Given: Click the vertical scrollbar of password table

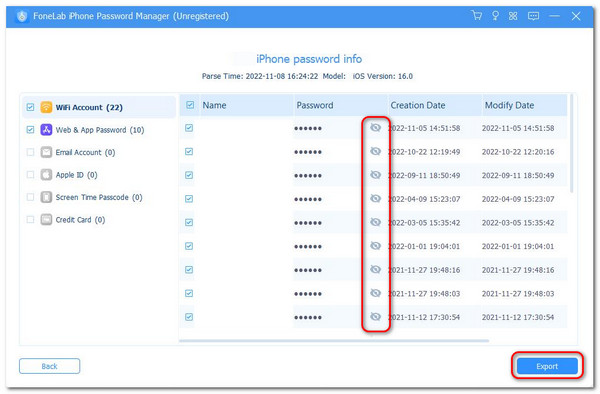Looking at the screenshot, I should (572, 144).
